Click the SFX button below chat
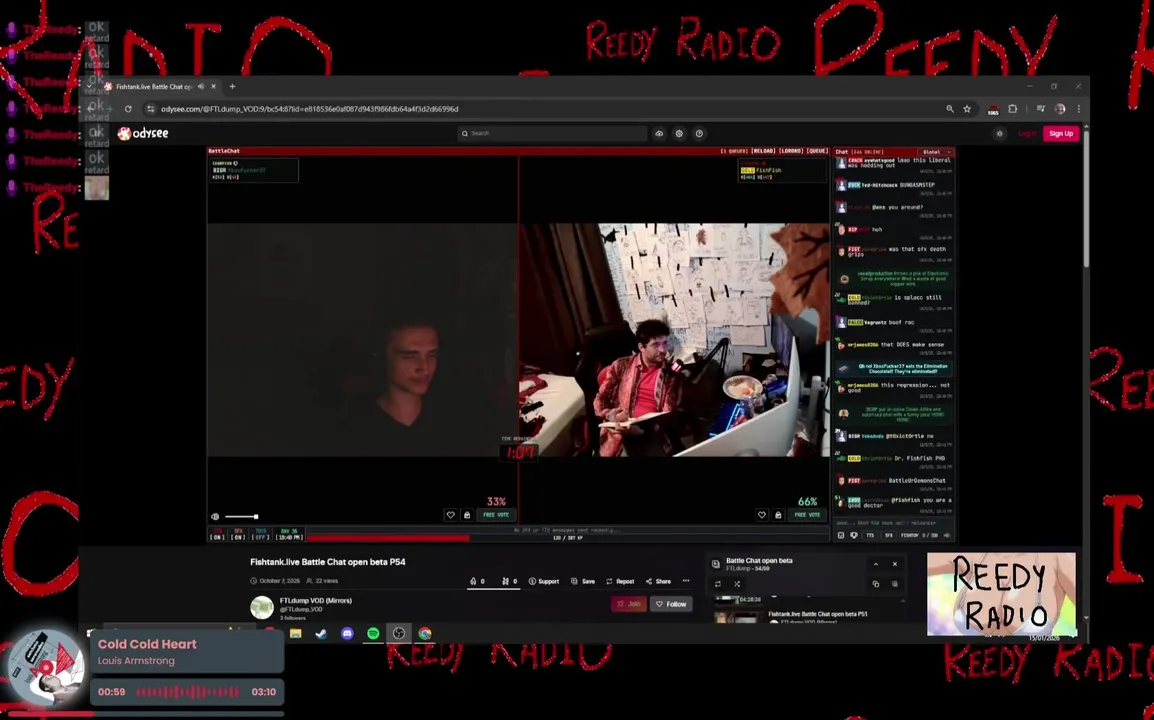 click(x=888, y=536)
